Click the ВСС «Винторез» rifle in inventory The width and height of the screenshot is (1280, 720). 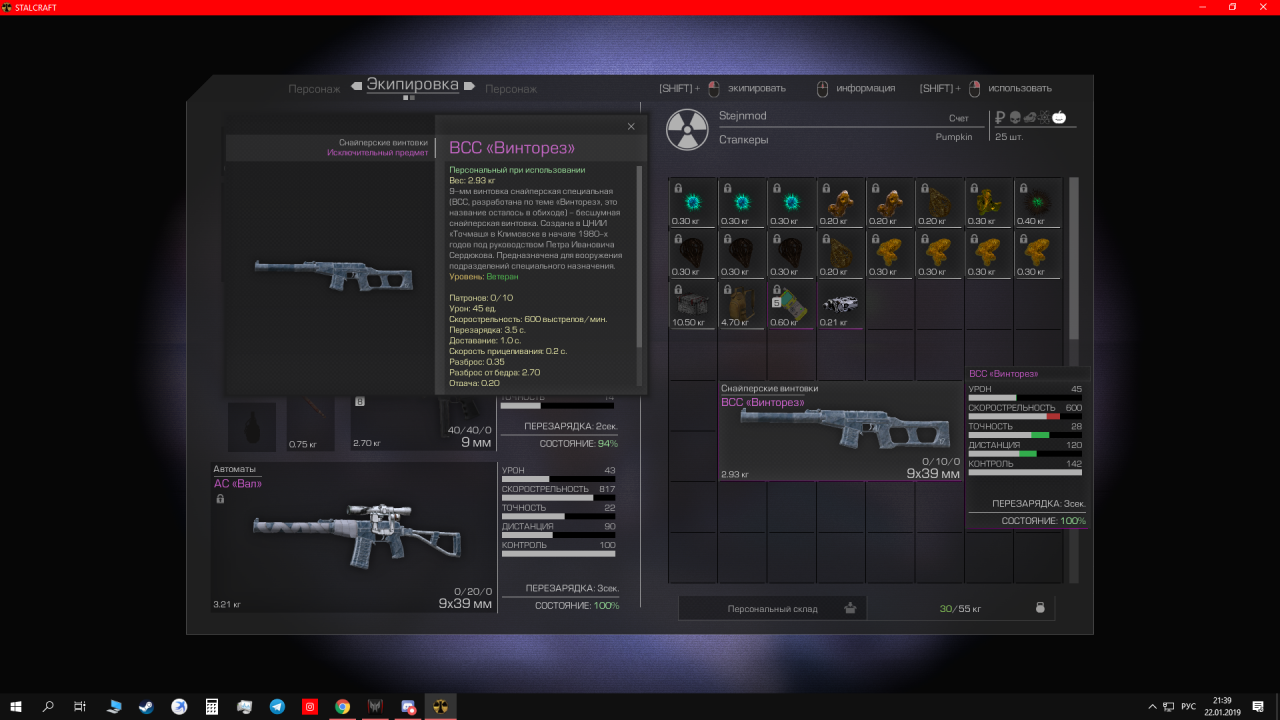(x=840, y=431)
